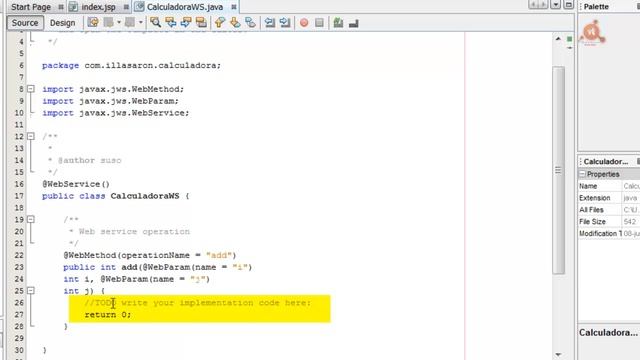Open the document list dropdown arrow
Image resolution: width=640 pixels, height=360 pixels.
(556, 4)
